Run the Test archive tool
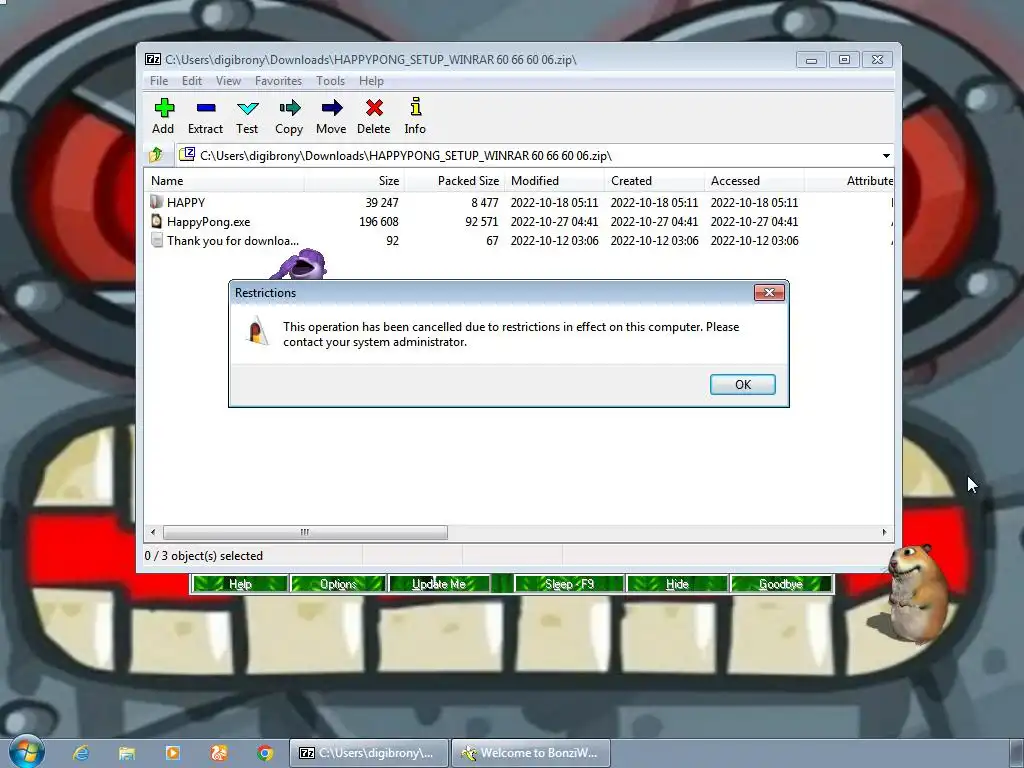The image size is (1024, 768). 248,108
